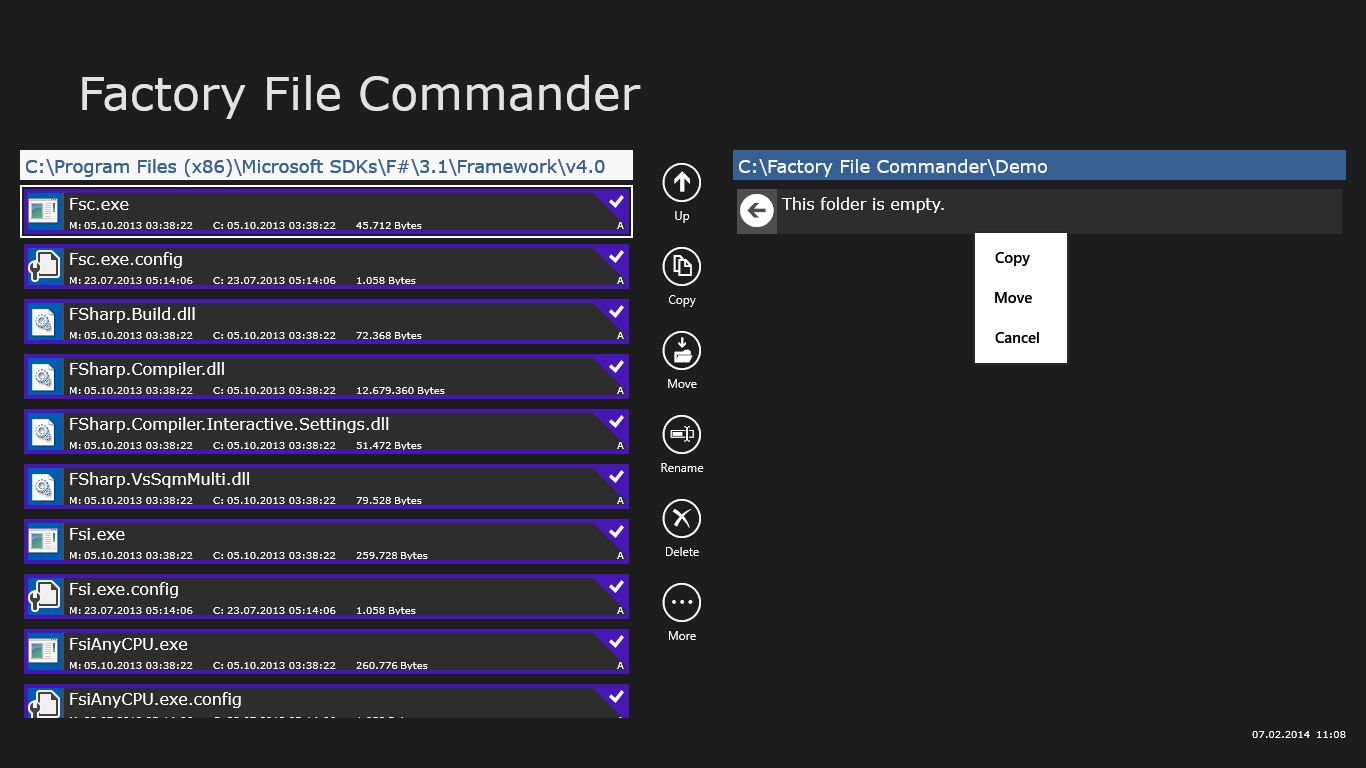Click the C:\Factory File Commander\Demo path header
This screenshot has height=768, width=1366.
tap(1038, 166)
